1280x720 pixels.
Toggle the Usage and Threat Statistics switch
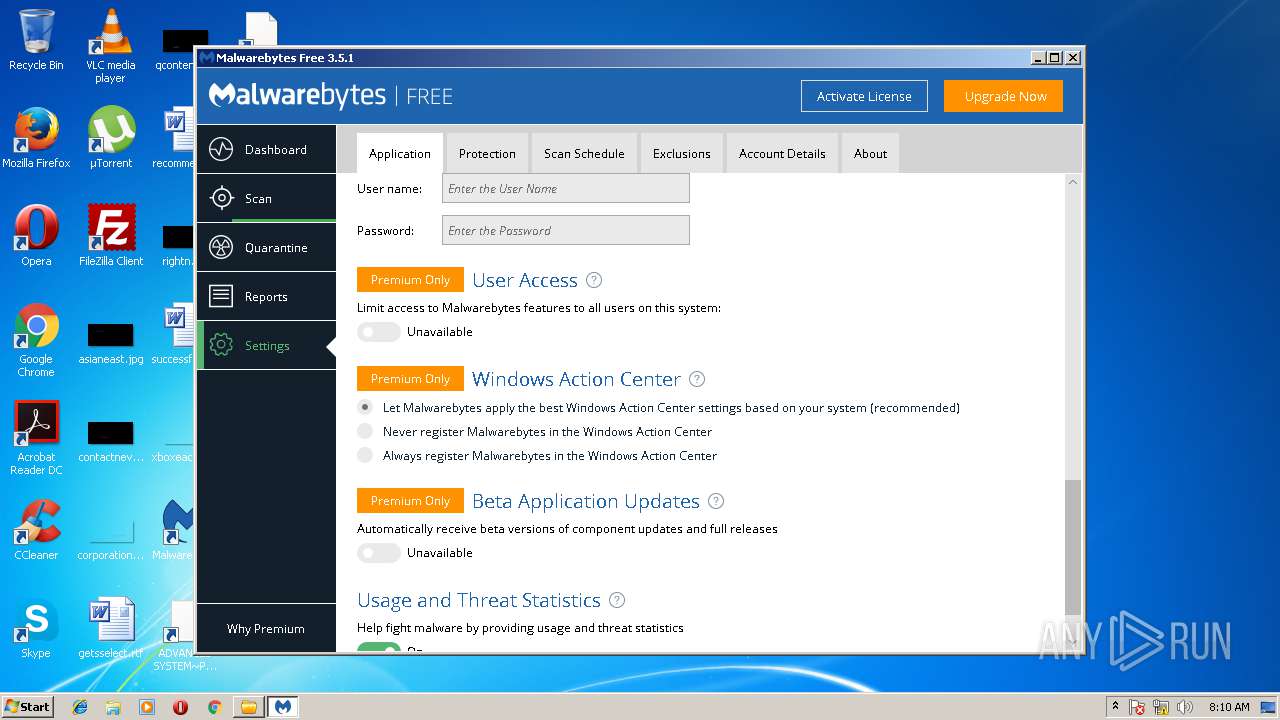click(x=379, y=648)
